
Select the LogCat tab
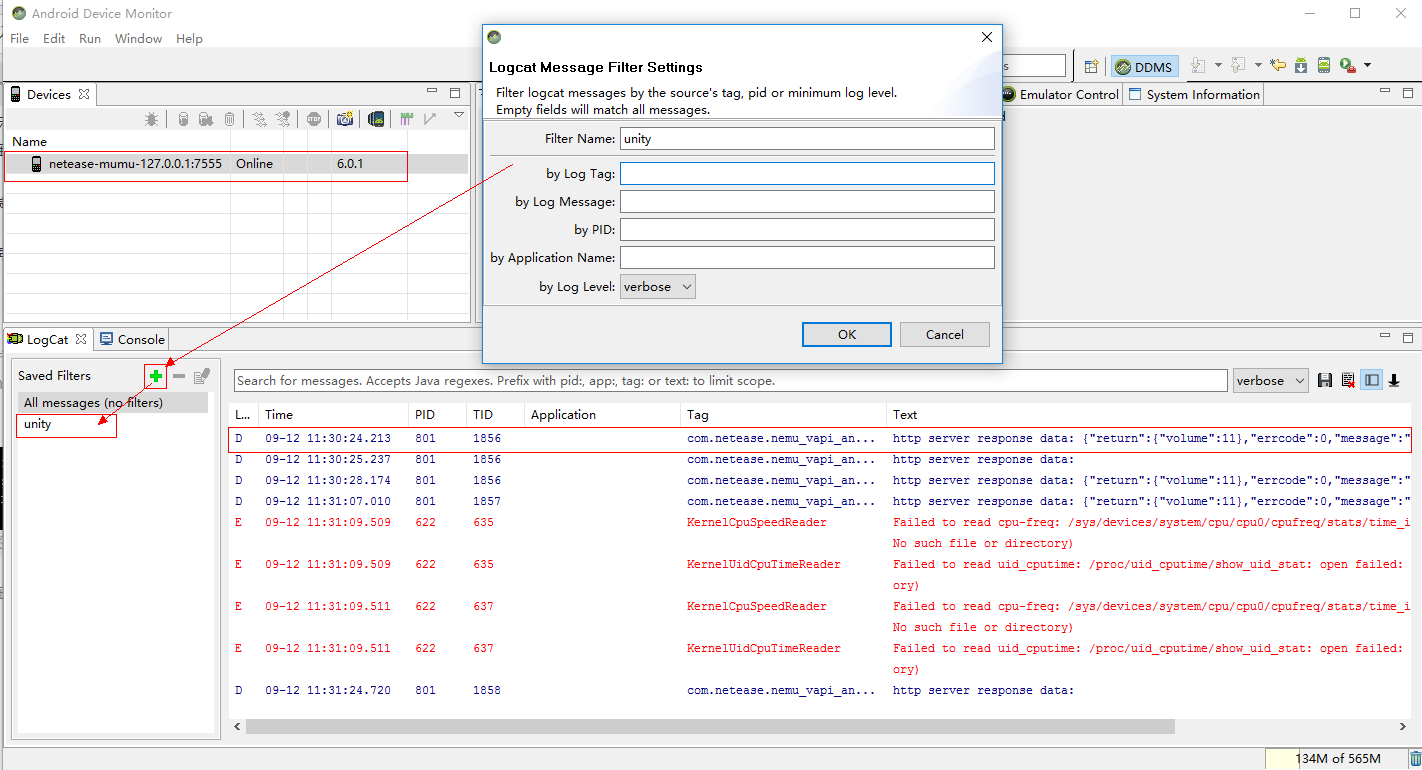tap(48, 339)
